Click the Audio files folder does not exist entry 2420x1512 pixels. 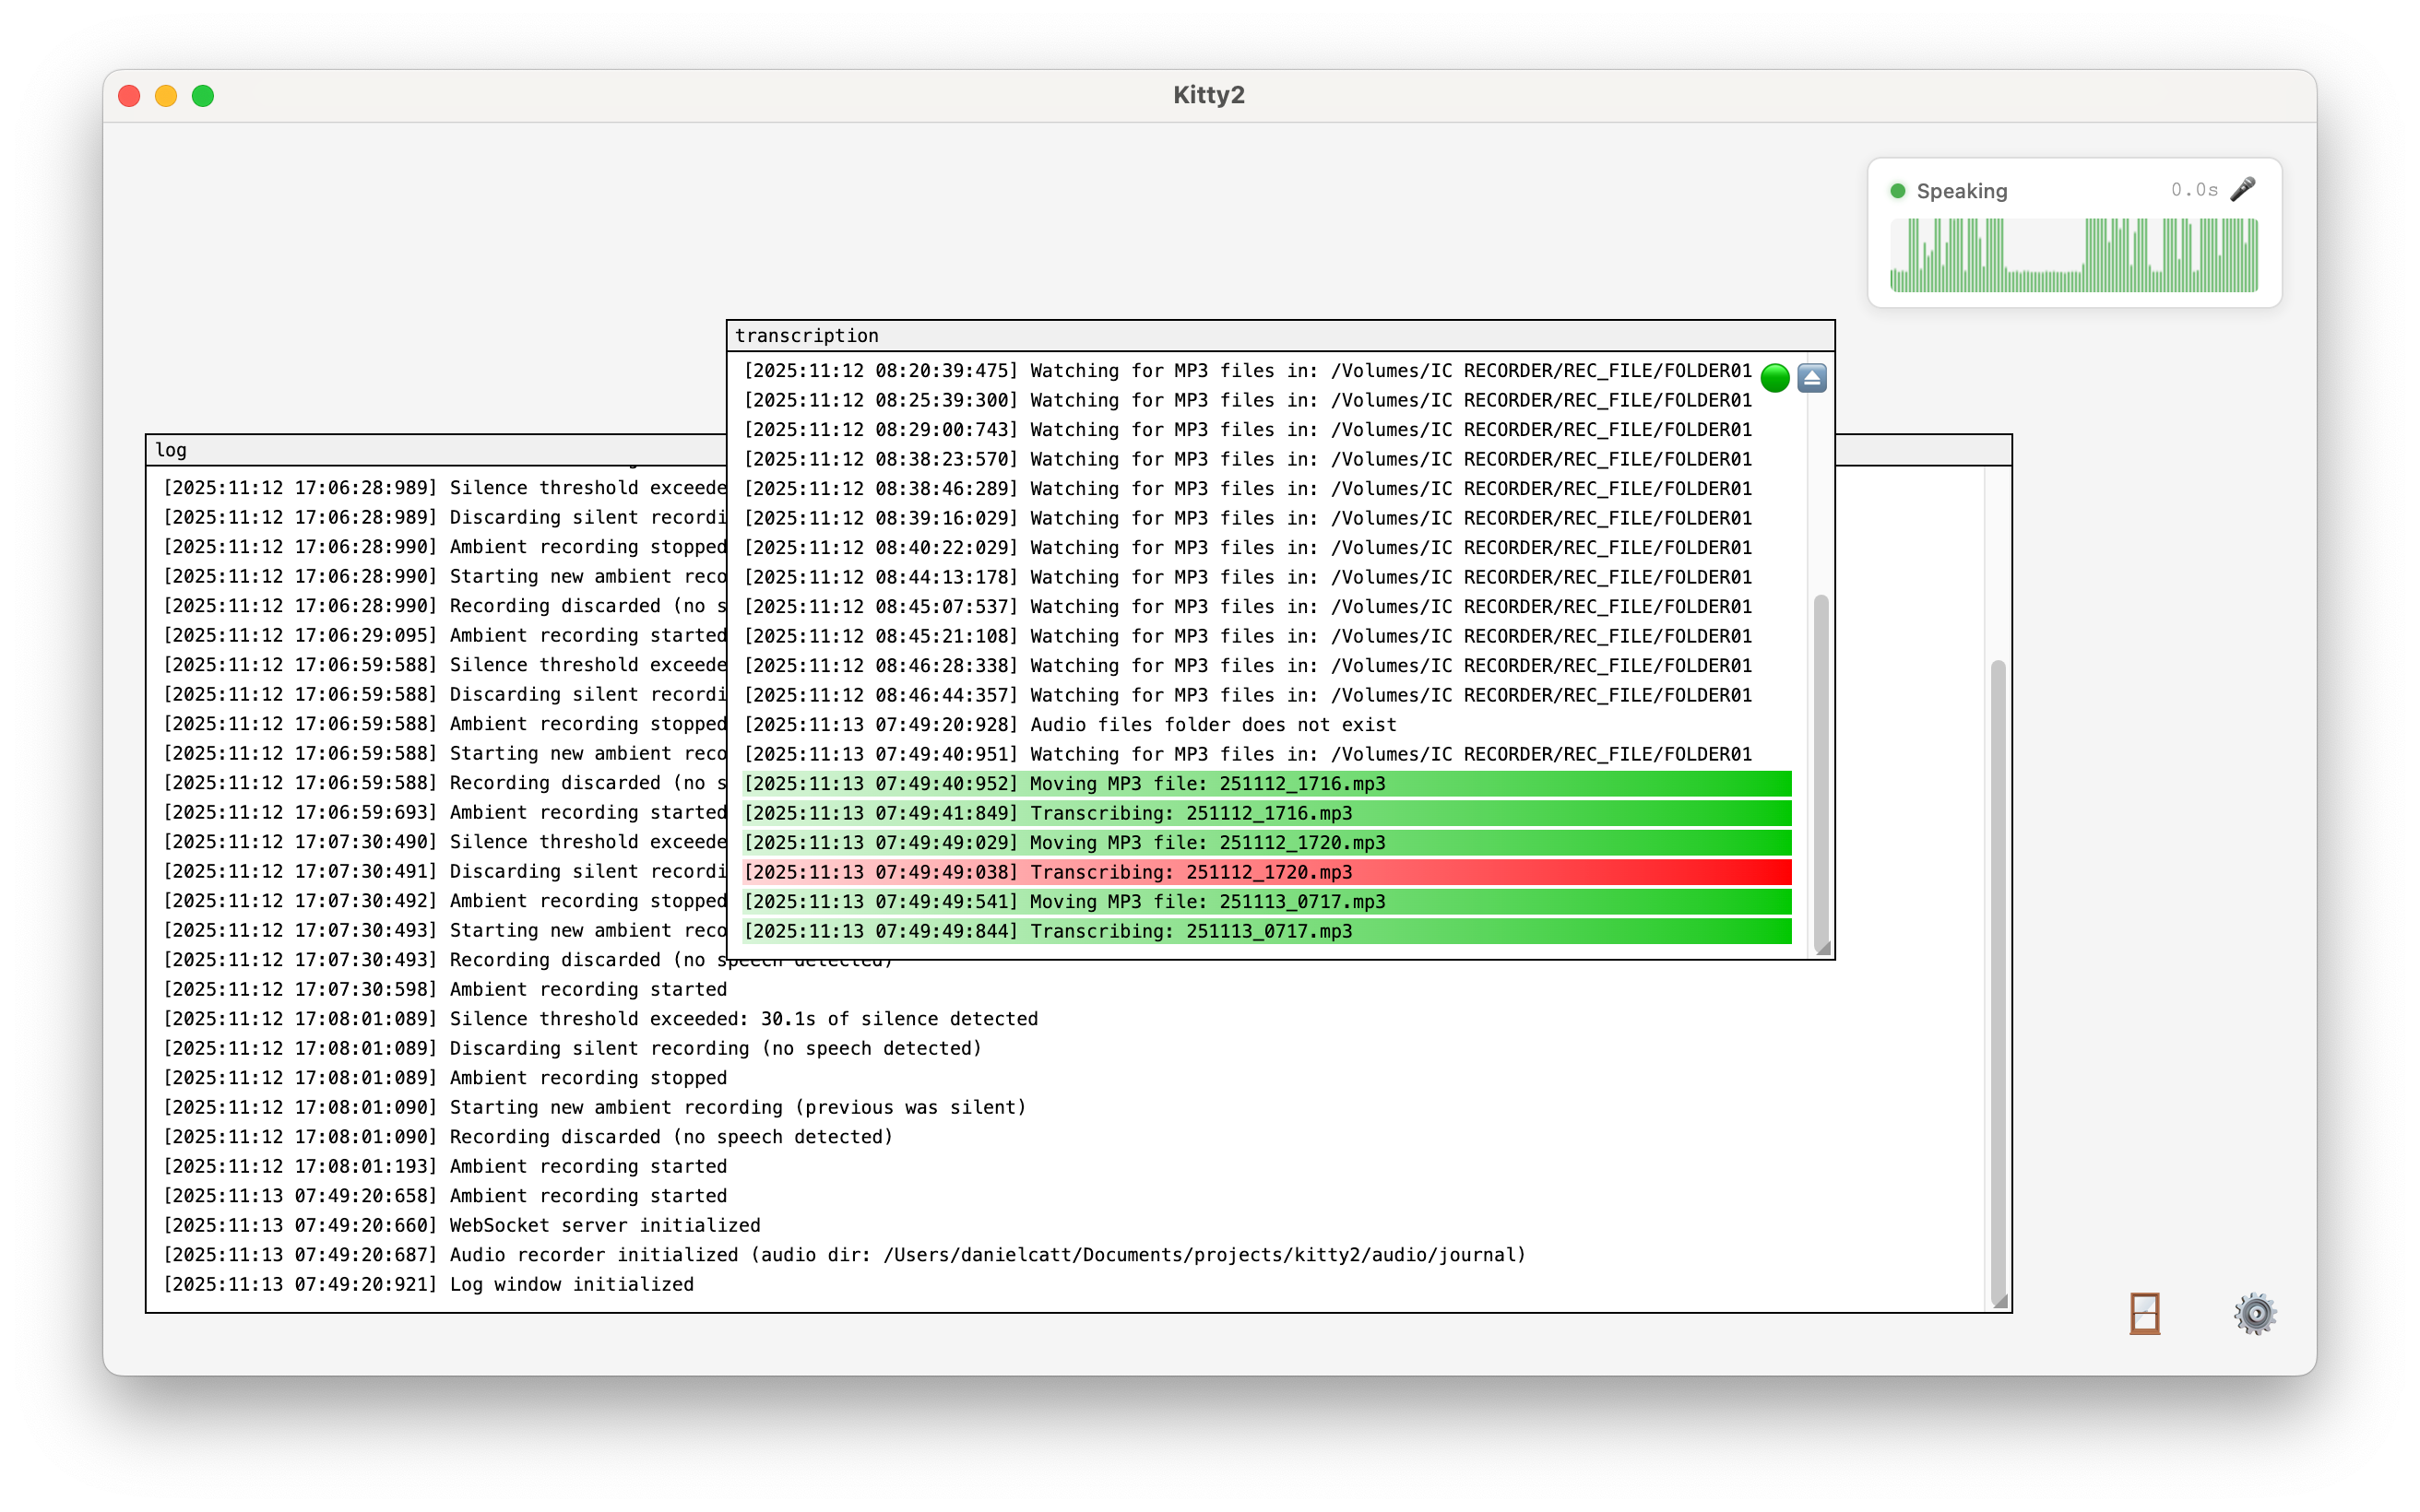coord(1070,725)
